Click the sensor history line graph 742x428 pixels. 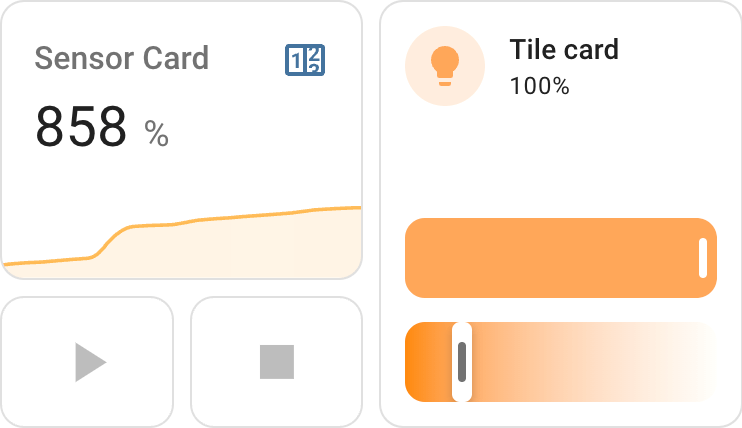click(240, 216)
